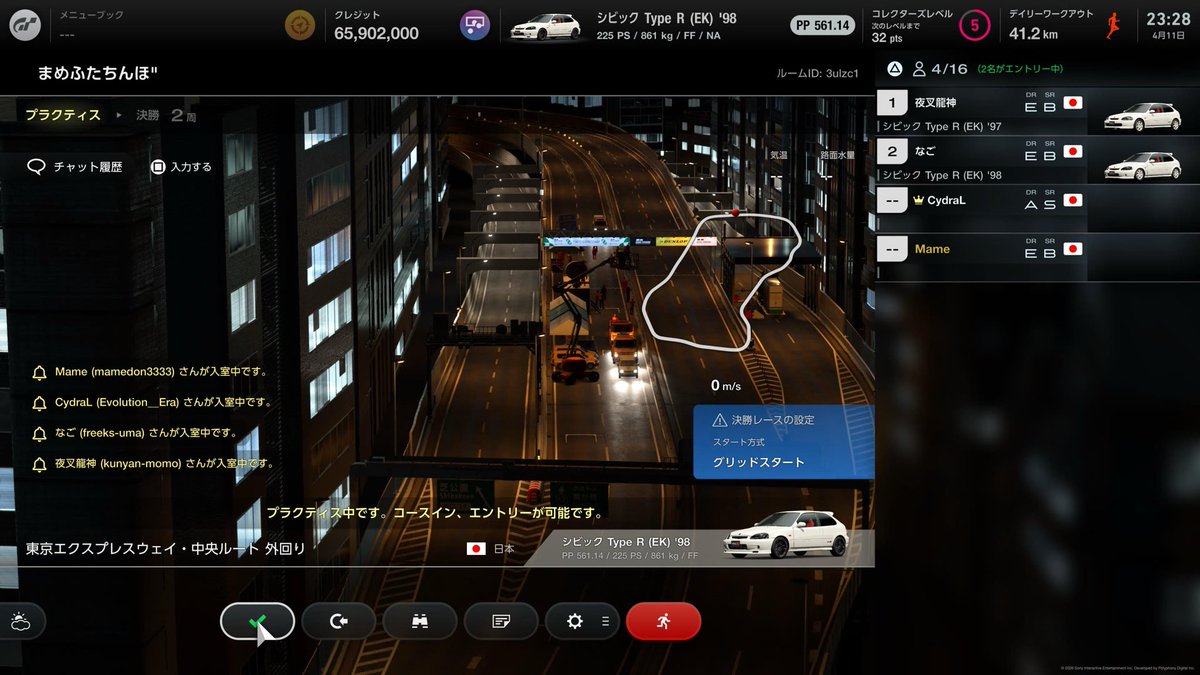The width and height of the screenshot is (1200, 675).
Task: Click the warning icon on 決勝レースの設定
Action: (x=719, y=420)
